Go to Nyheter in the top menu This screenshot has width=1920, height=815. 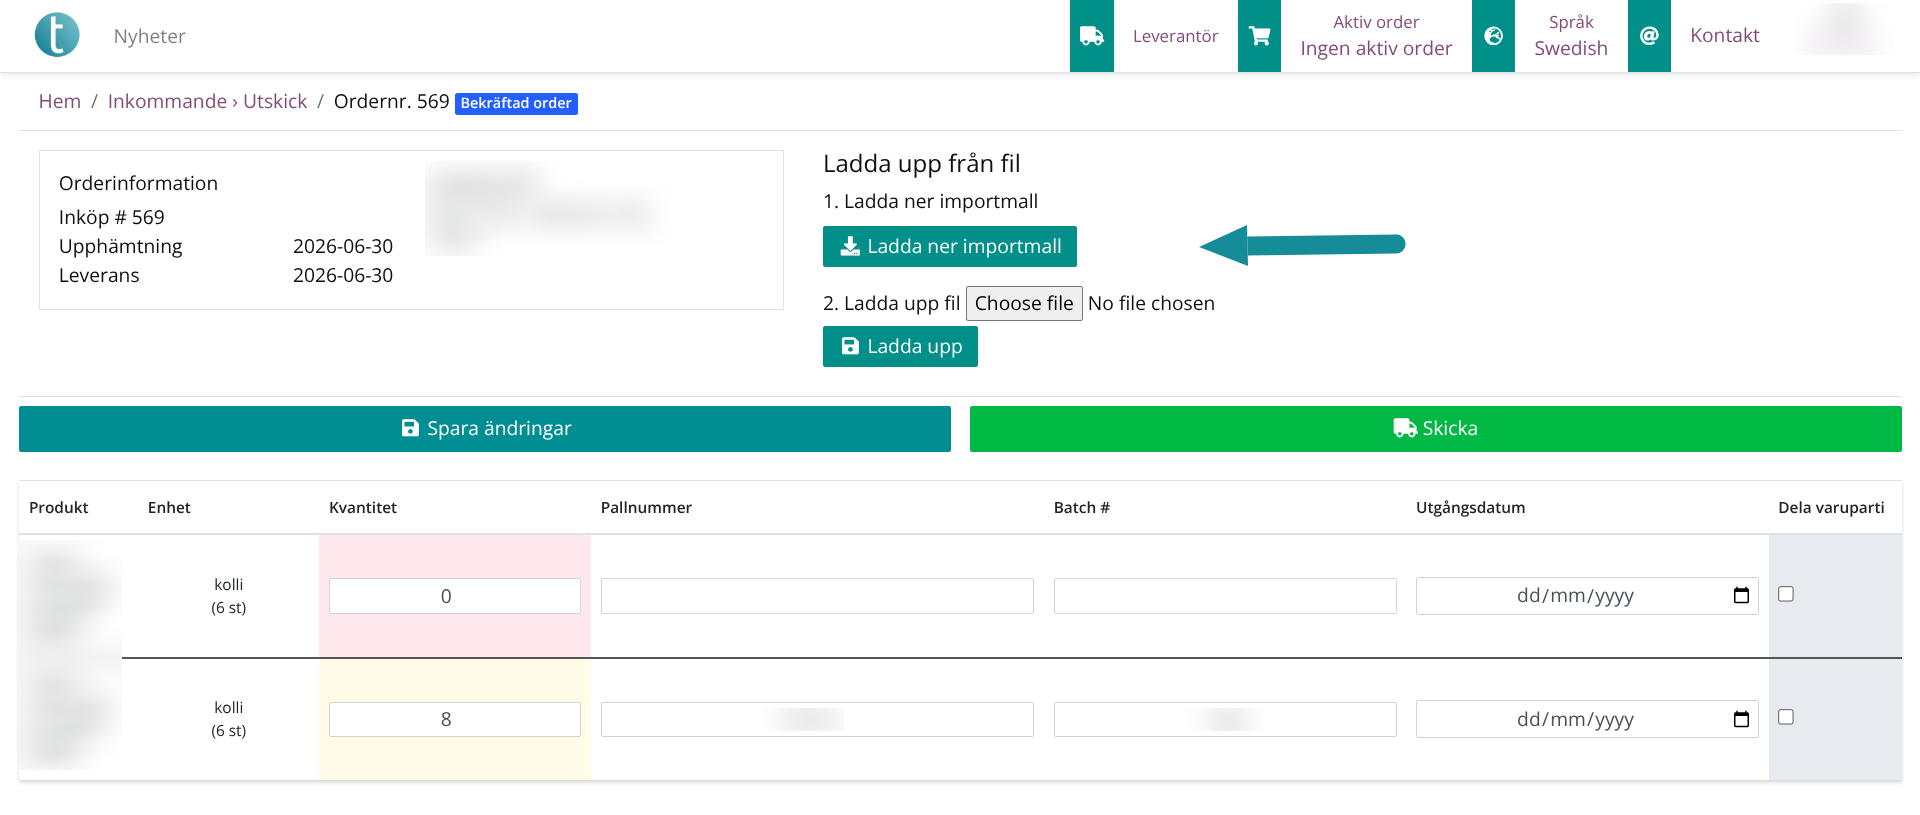(149, 36)
